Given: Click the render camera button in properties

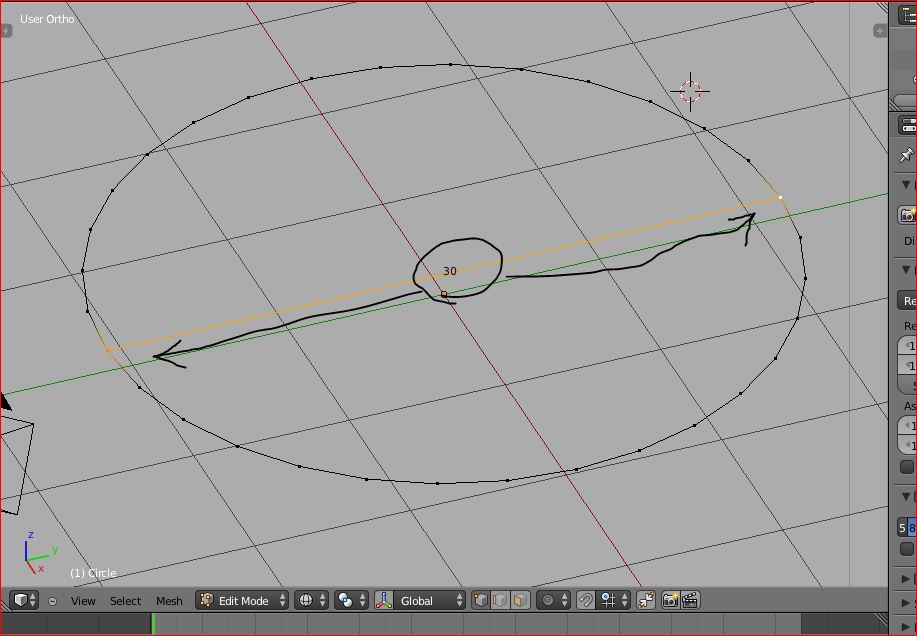Looking at the screenshot, I should (908, 215).
